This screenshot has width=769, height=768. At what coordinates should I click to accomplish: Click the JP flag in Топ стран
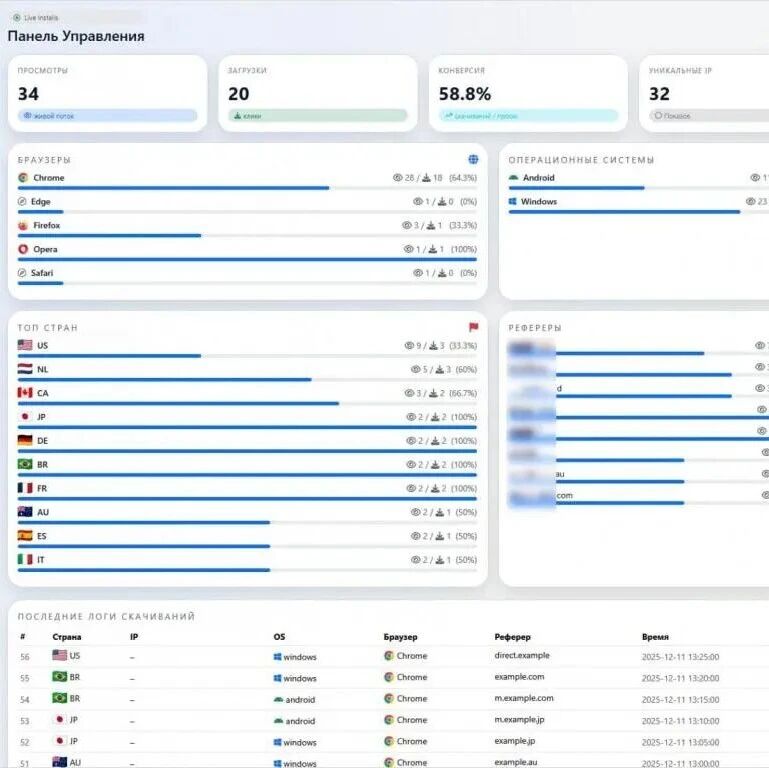tap(25, 416)
